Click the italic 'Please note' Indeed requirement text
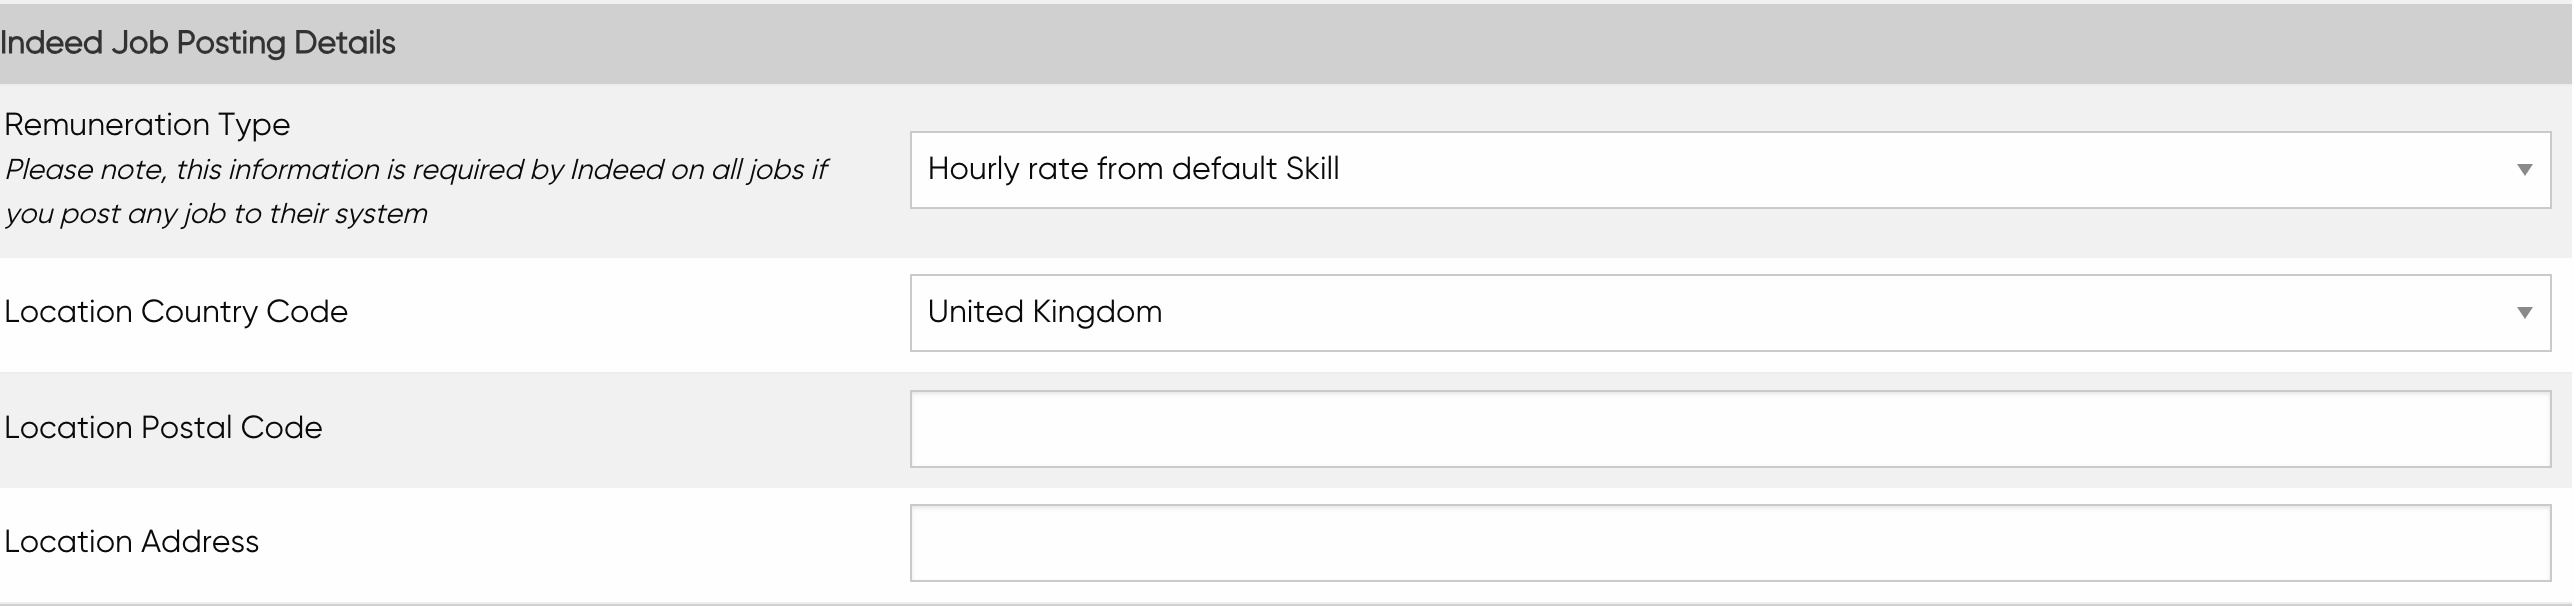Viewport: 2574px width, 606px height. pyautogui.click(x=416, y=192)
